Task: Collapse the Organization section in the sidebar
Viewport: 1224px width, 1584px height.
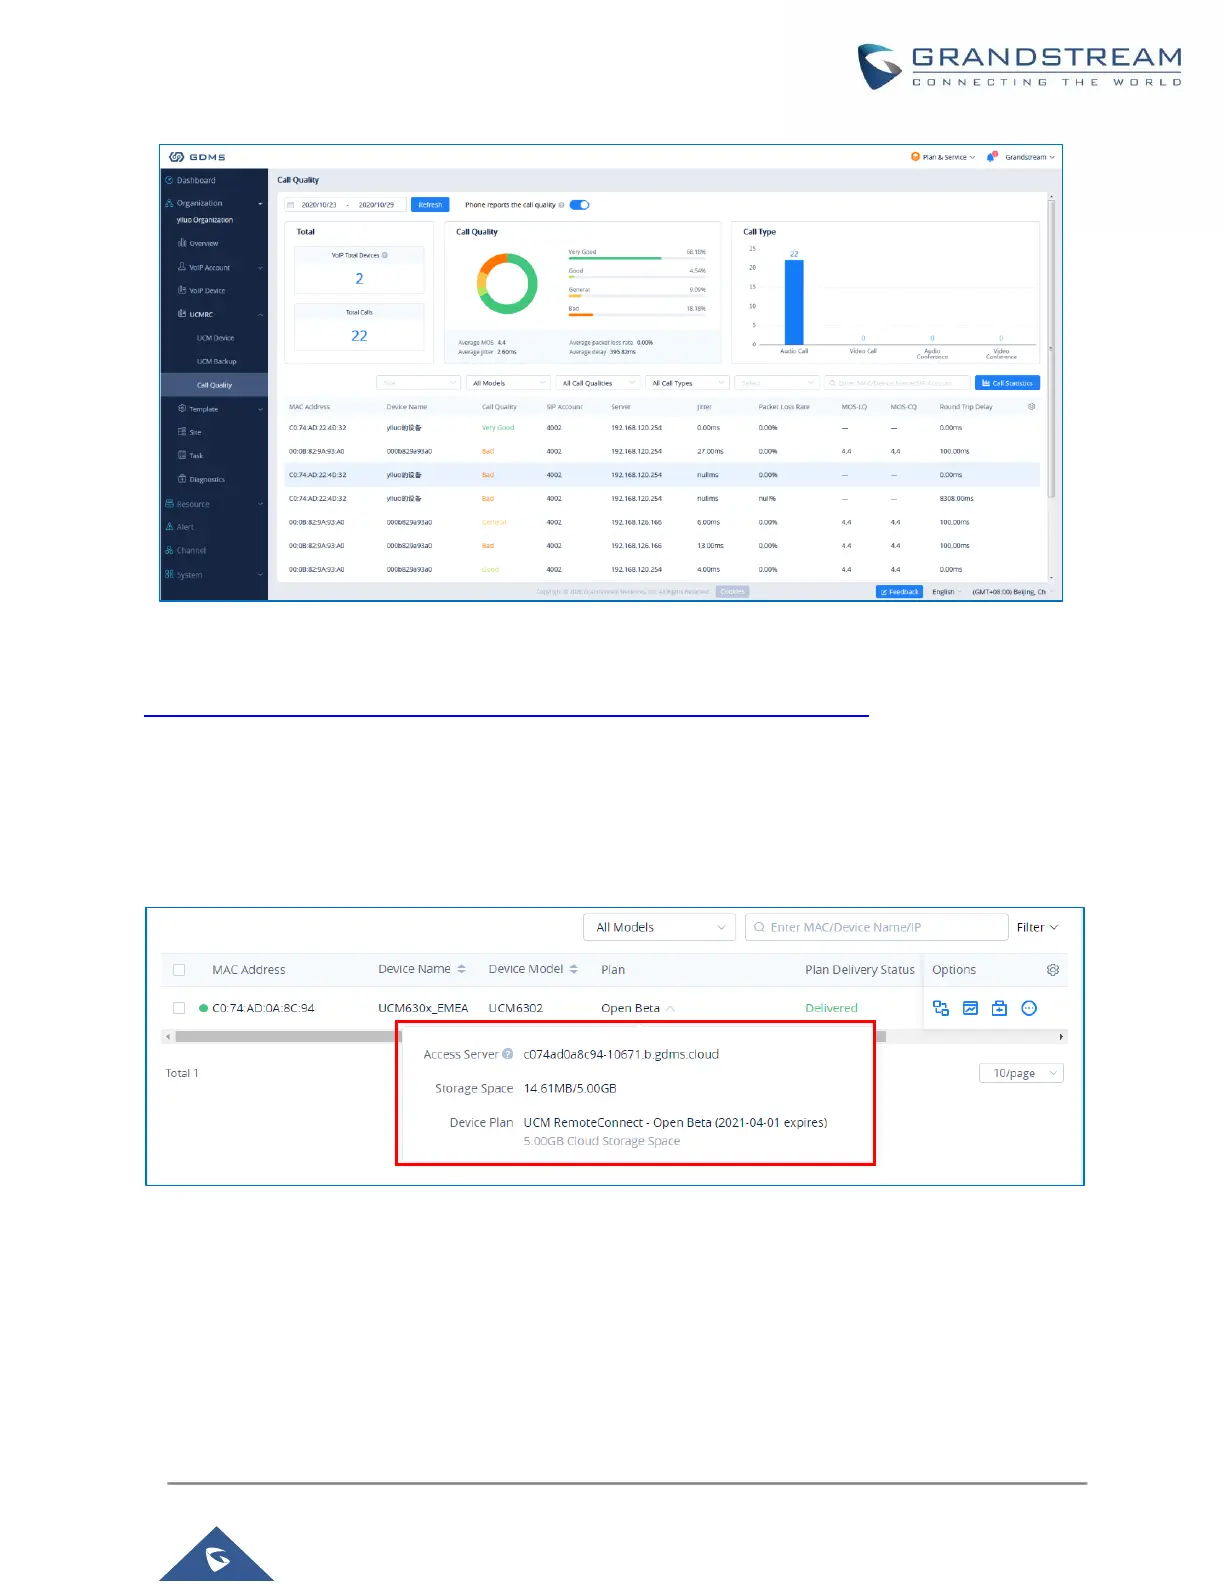Action: (260, 204)
